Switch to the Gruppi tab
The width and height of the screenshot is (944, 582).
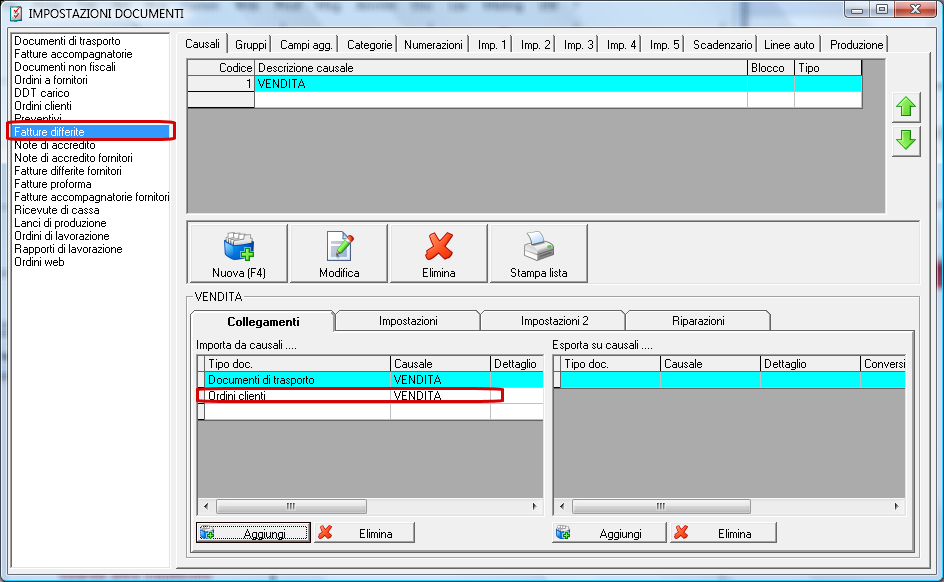tap(250, 45)
